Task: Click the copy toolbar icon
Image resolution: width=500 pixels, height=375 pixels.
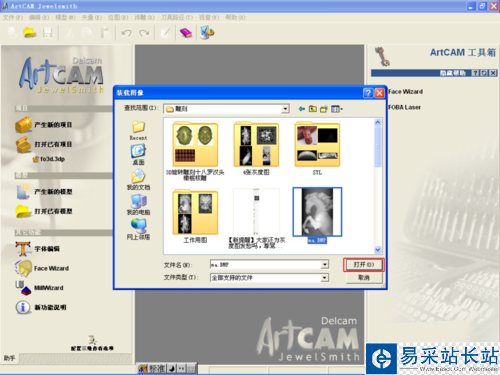Action: point(87,33)
